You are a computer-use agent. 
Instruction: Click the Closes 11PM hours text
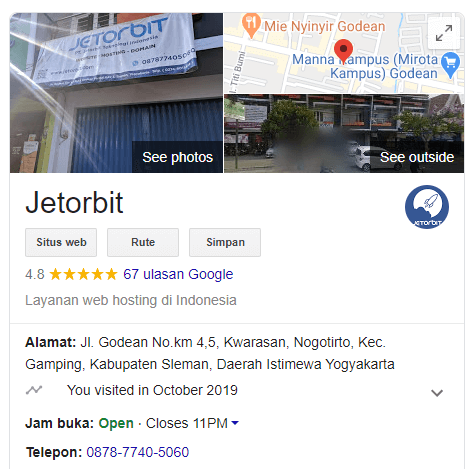187,423
